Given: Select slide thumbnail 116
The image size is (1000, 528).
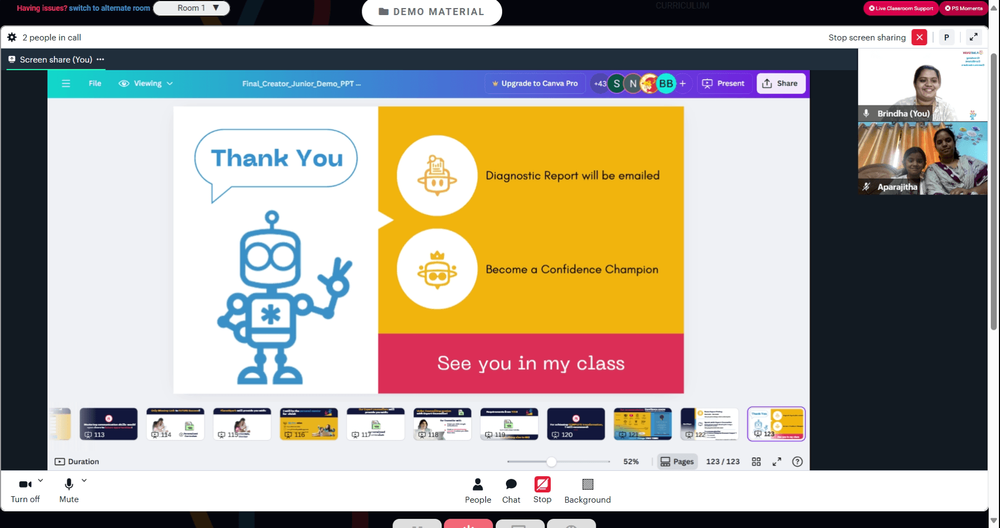Looking at the screenshot, I should coord(309,424).
